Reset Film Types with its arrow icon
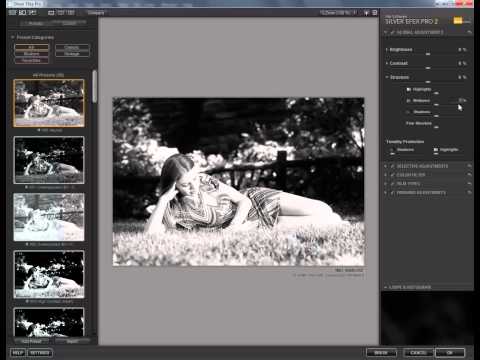 469,184
